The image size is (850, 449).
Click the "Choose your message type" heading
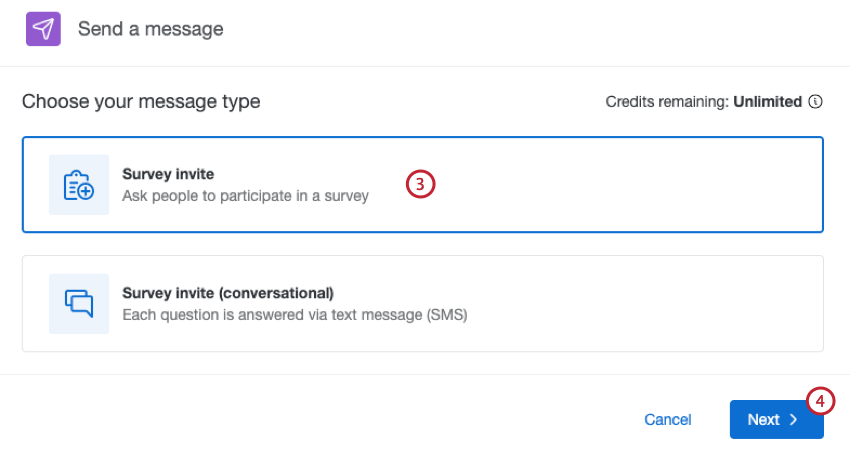coord(141,101)
